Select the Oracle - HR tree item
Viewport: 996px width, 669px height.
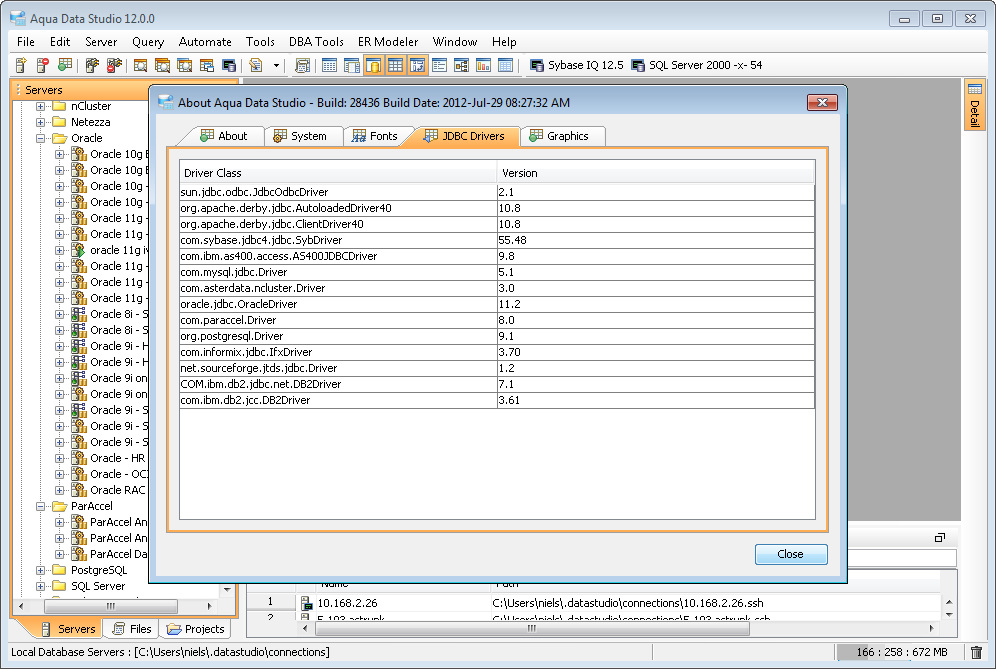pos(118,458)
